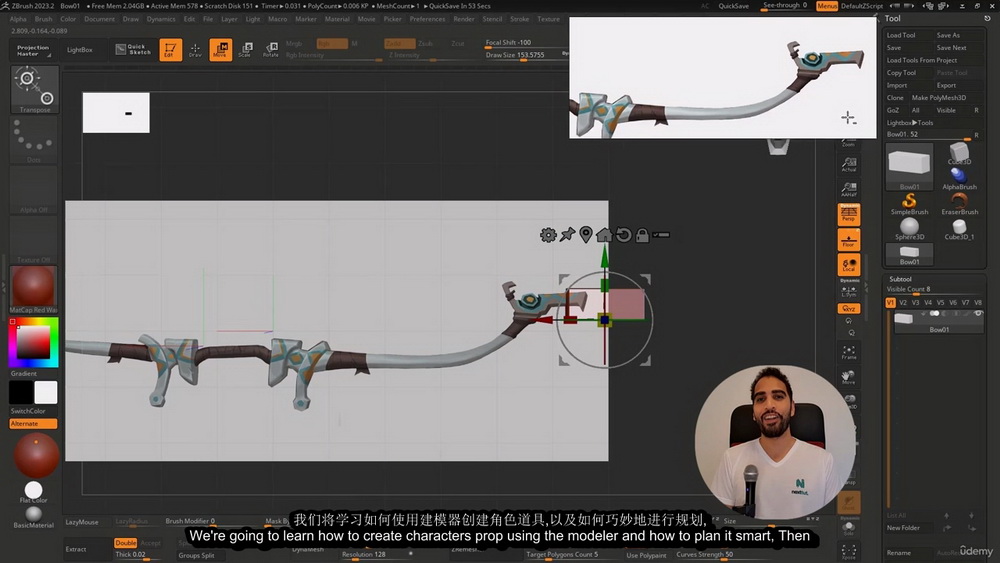Toggle Local symmetry mode
Viewport: 1000px width, 563px height.
[849, 265]
